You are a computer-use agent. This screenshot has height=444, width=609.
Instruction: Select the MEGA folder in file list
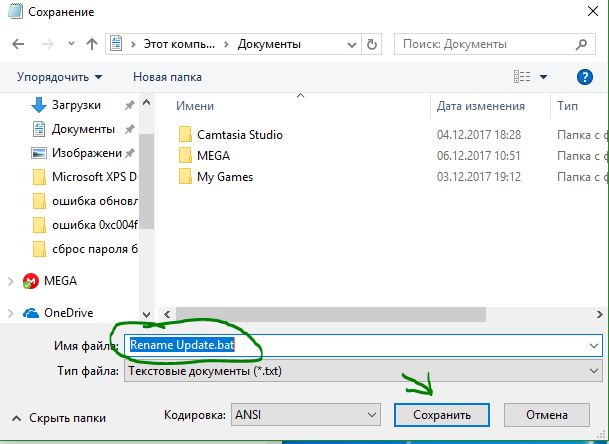click(x=213, y=156)
